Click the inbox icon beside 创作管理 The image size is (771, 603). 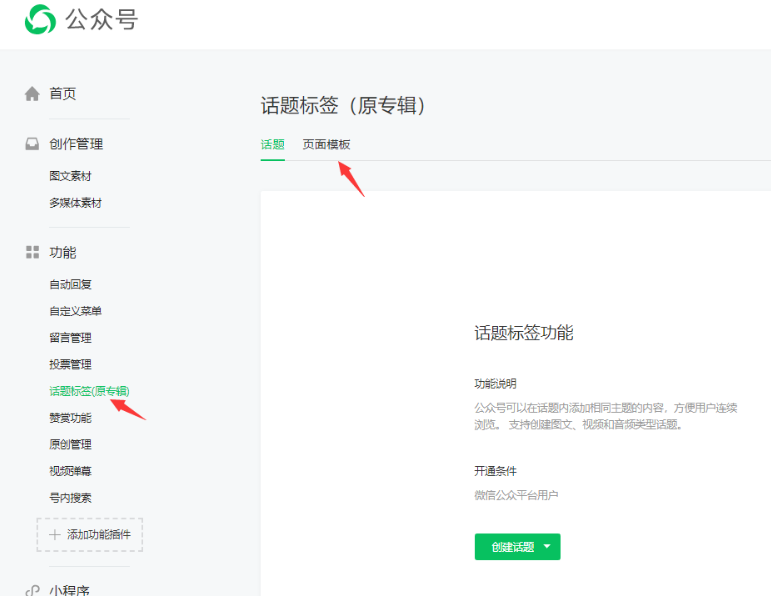tap(32, 144)
